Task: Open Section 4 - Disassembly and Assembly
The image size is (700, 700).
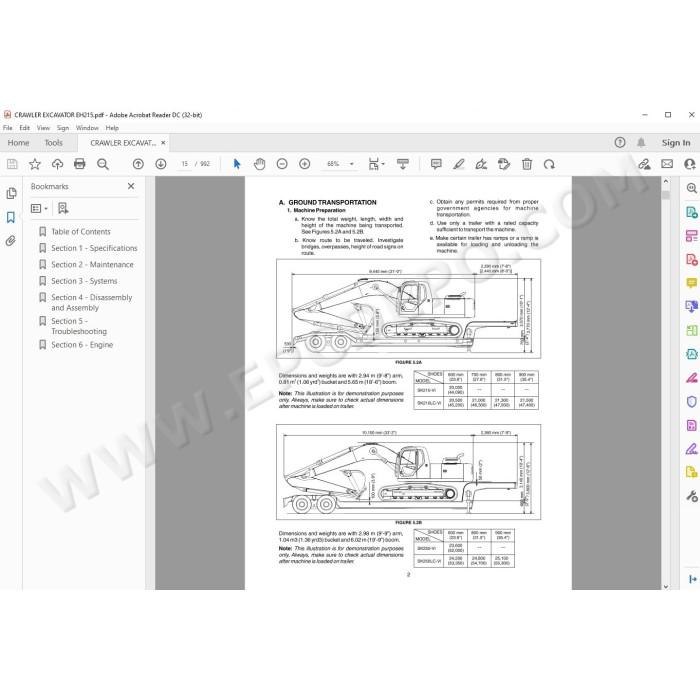Action: pos(92,303)
